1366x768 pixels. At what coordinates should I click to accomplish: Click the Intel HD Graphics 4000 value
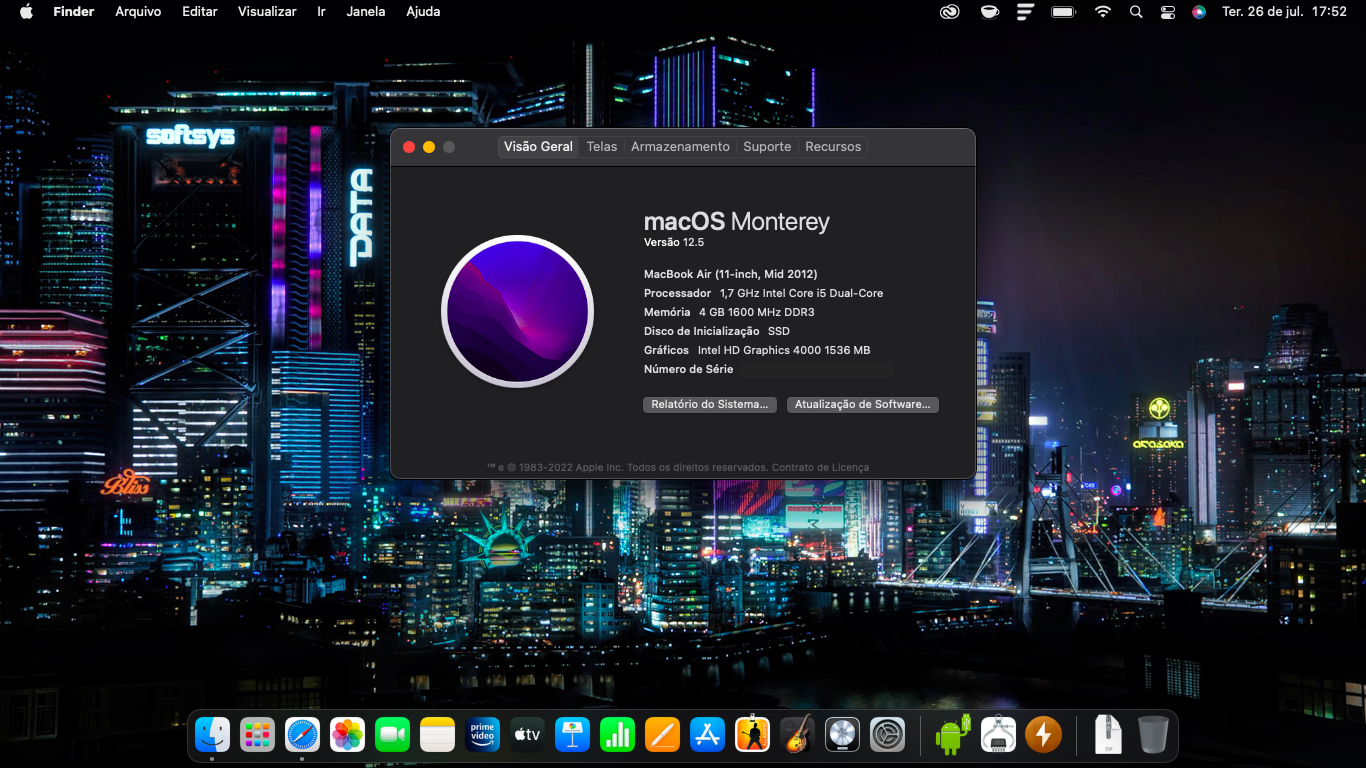pyautogui.click(x=784, y=350)
